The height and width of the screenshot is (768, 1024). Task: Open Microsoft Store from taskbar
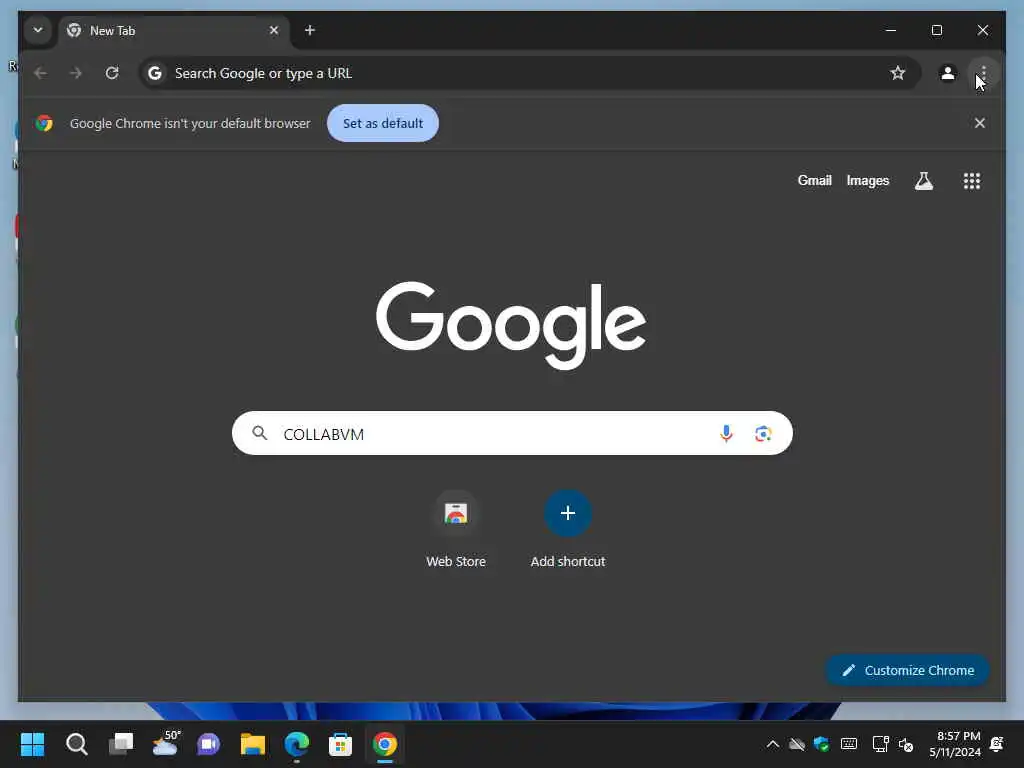[340, 744]
